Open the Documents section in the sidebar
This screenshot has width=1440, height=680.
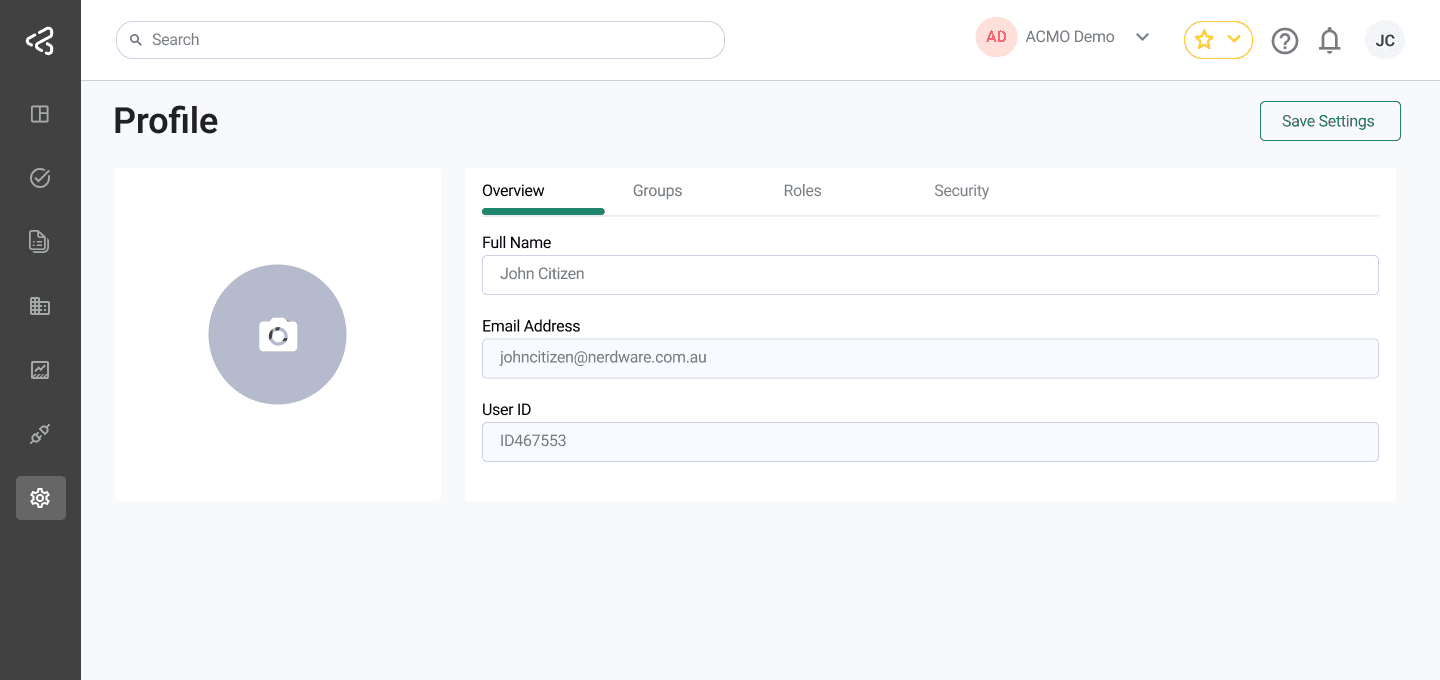pos(40,241)
